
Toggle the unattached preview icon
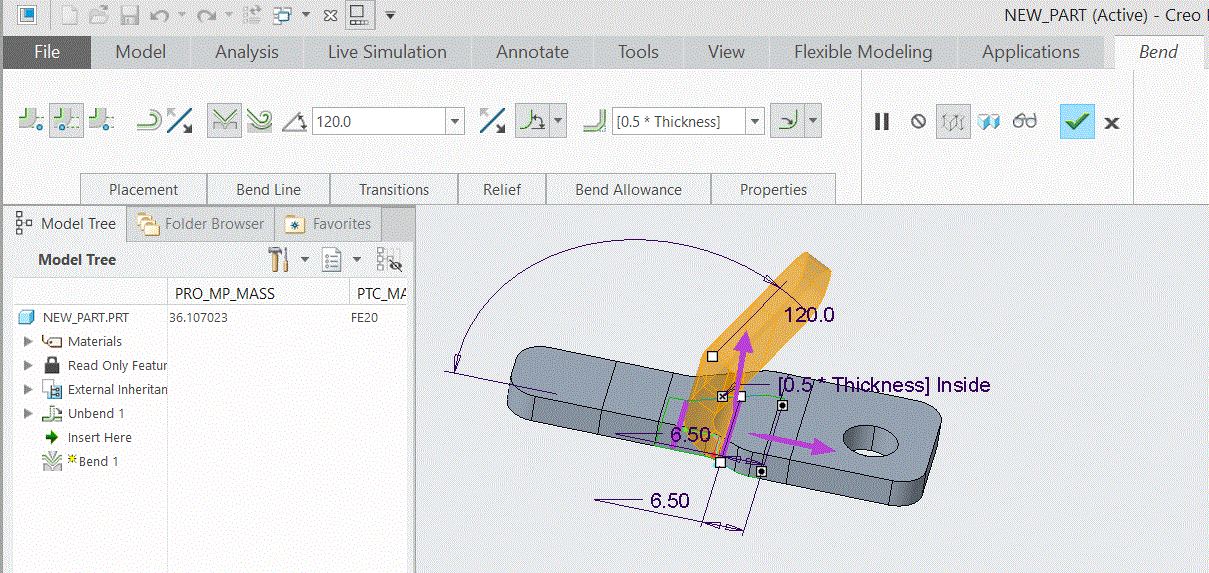point(953,121)
